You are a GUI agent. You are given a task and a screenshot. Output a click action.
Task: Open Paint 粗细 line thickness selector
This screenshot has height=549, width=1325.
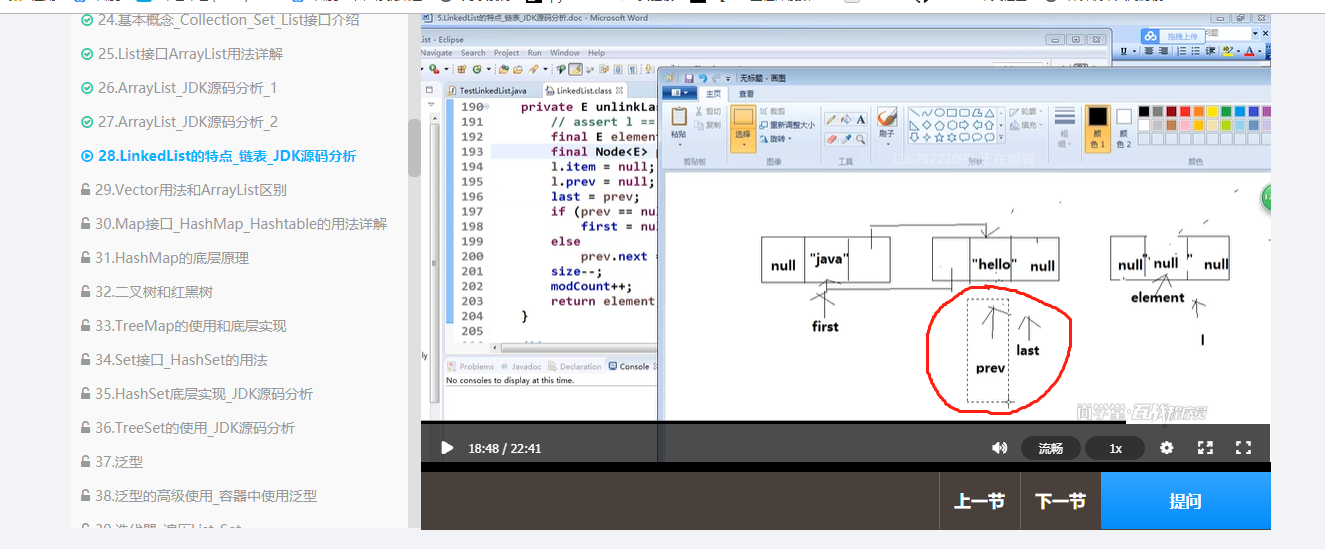click(x=1065, y=125)
